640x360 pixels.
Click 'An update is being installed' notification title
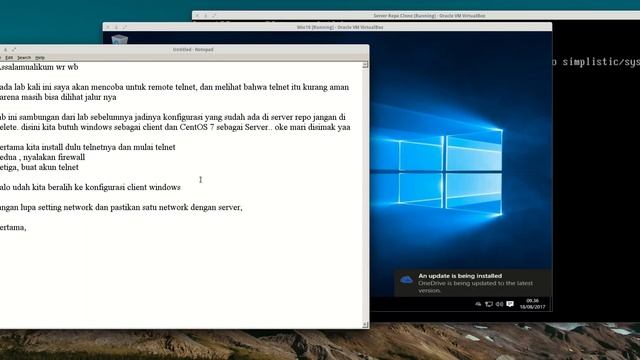[x=460, y=276]
